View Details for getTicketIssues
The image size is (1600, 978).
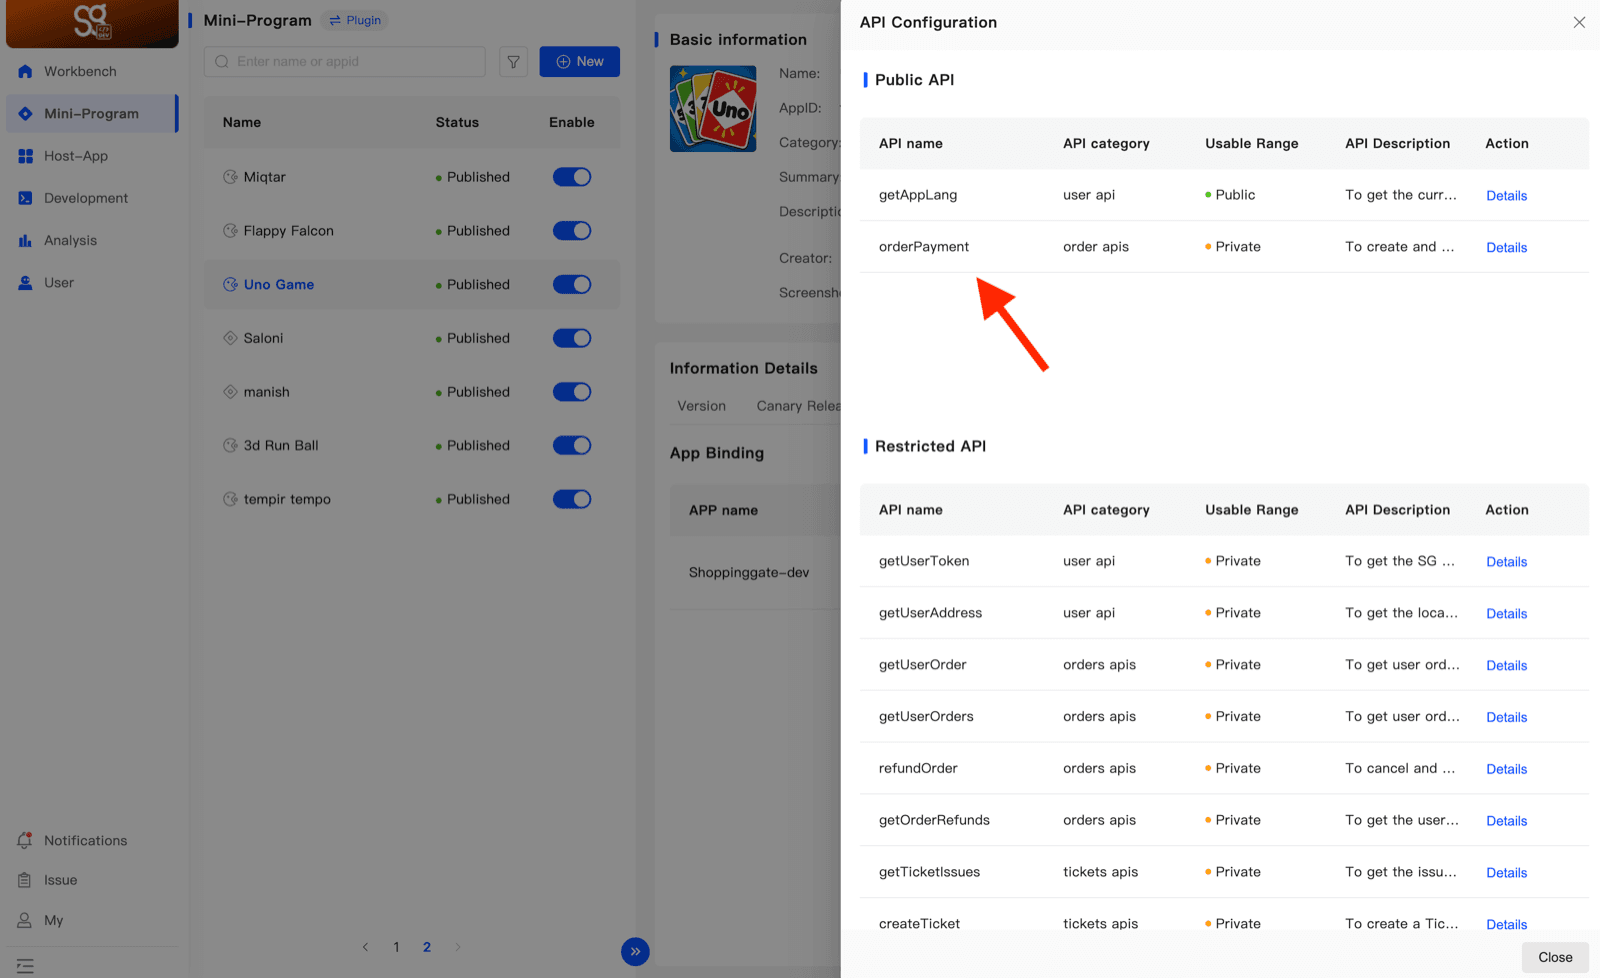point(1506,873)
